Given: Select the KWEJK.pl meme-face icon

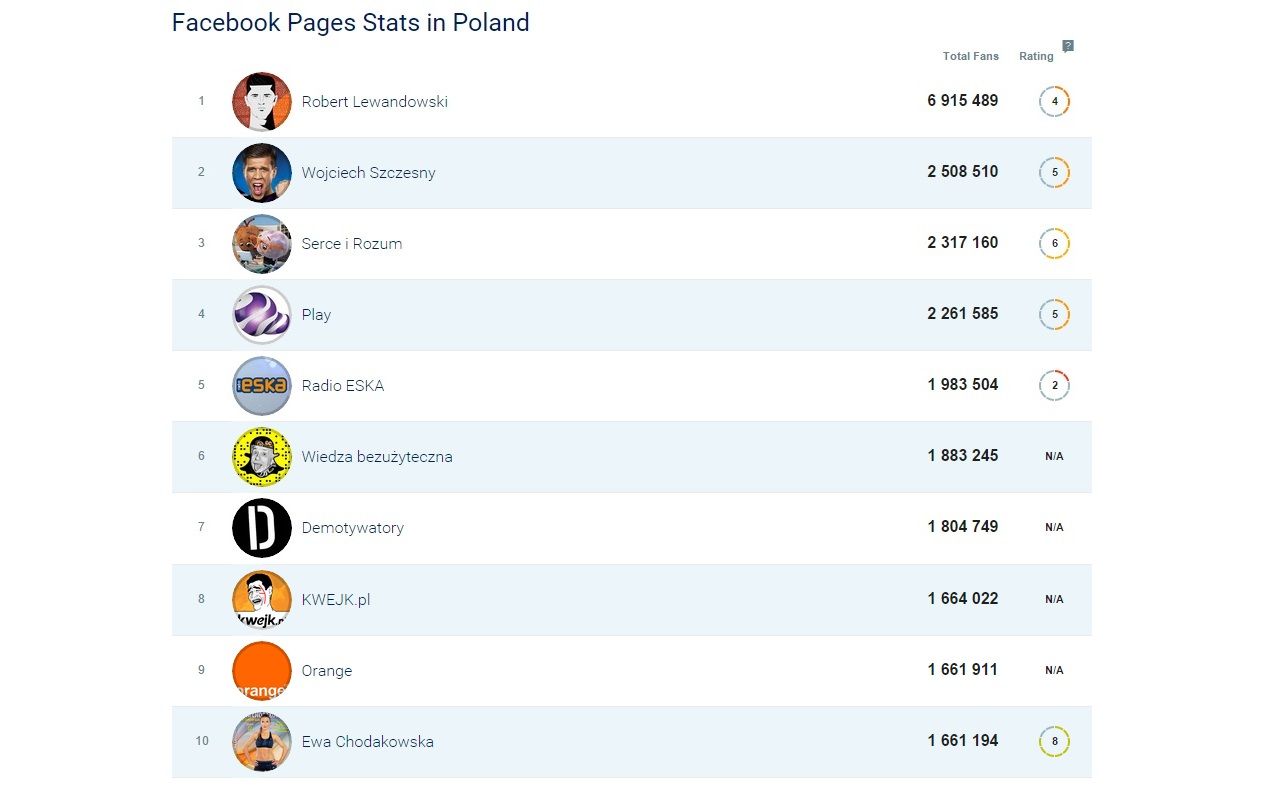Looking at the screenshot, I should [262, 599].
